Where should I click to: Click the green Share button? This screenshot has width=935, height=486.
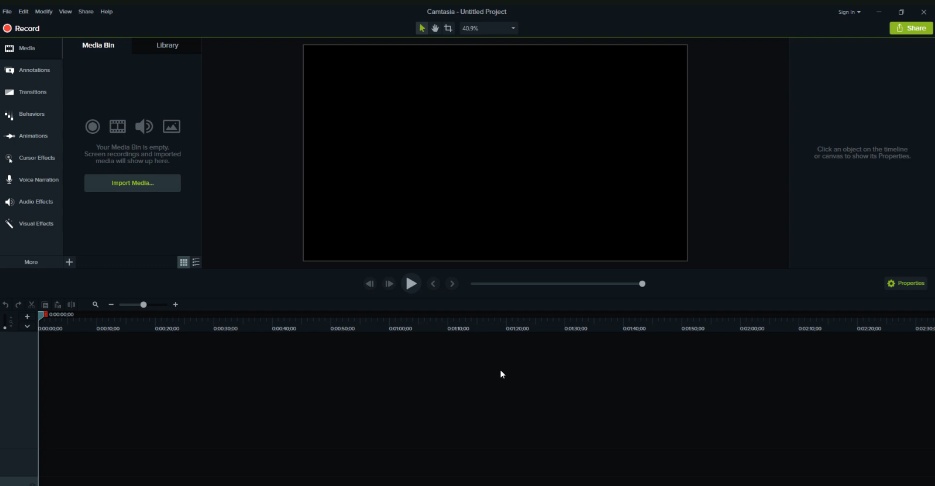[x=910, y=28]
